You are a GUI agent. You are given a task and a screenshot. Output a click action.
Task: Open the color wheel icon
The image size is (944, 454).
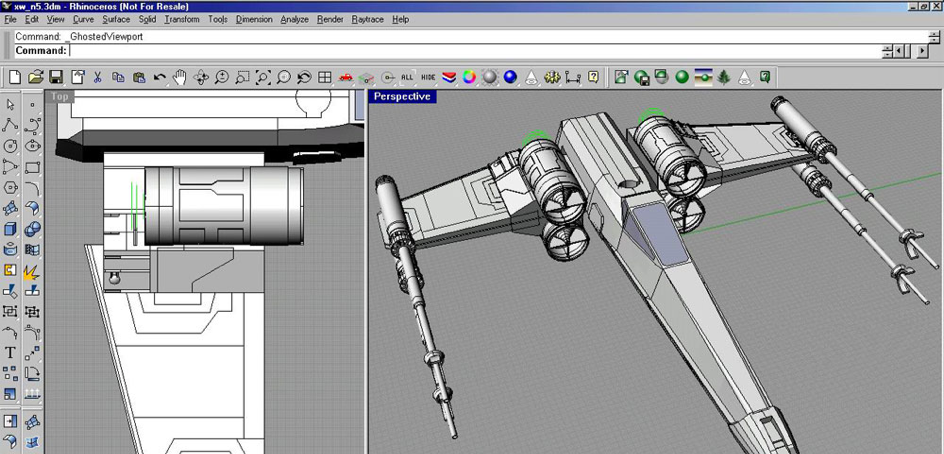pyautogui.click(x=469, y=77)
